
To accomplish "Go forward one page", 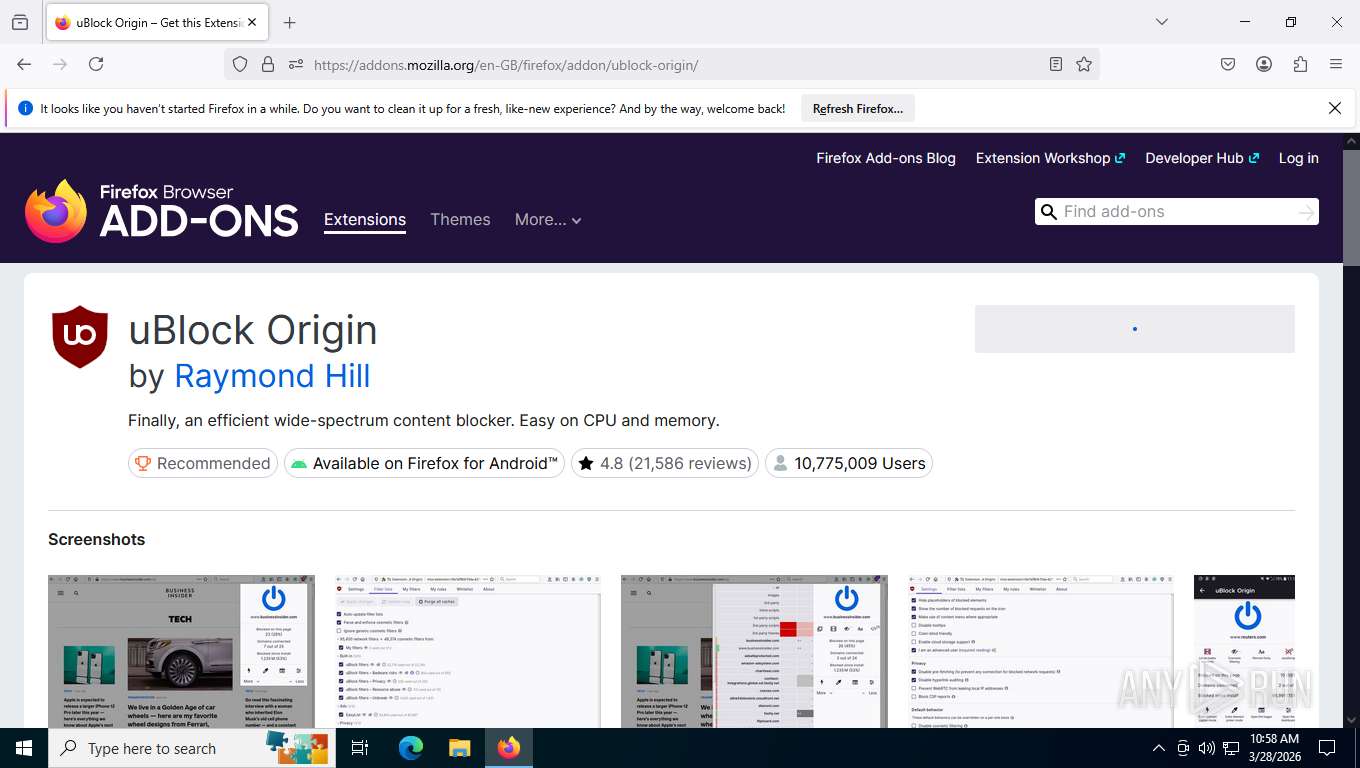I will [x=60, y=64].
